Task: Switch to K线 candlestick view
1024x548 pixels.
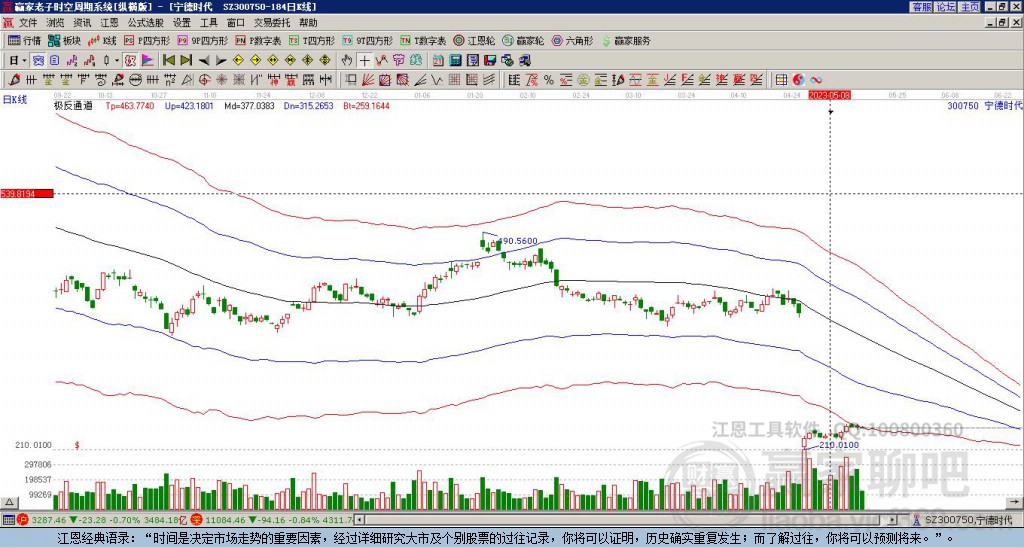Action: point(103,40)
